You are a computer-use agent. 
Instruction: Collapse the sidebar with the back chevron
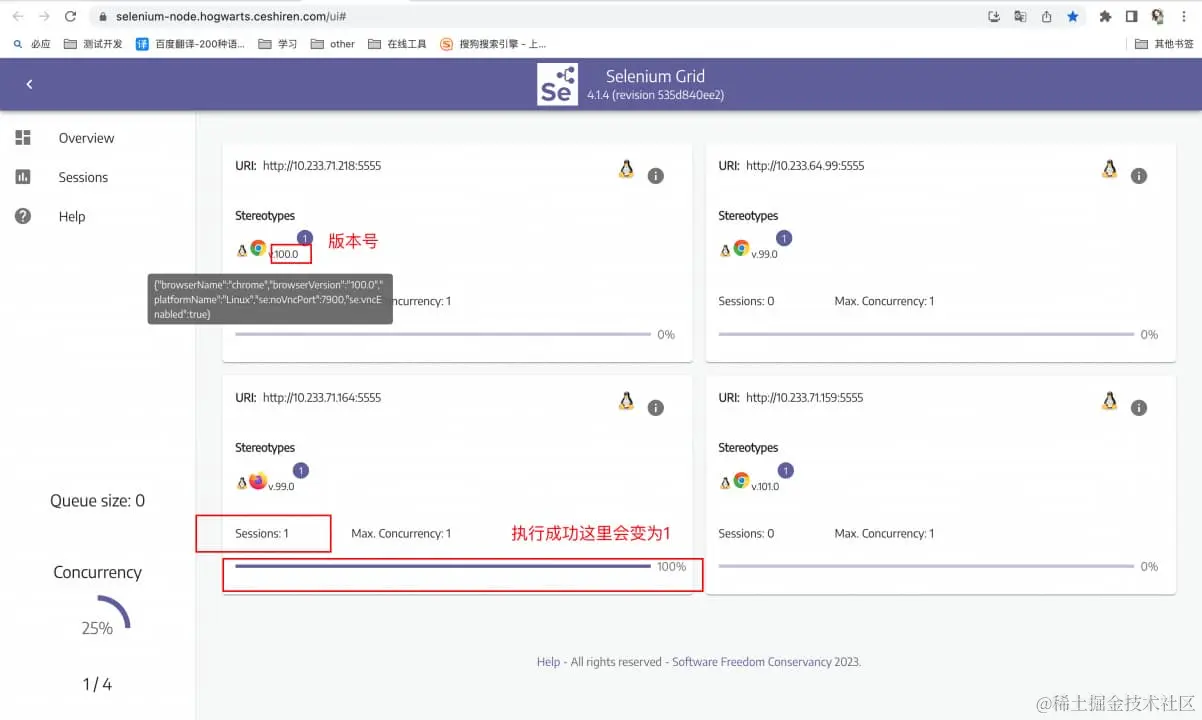[29, 84]
